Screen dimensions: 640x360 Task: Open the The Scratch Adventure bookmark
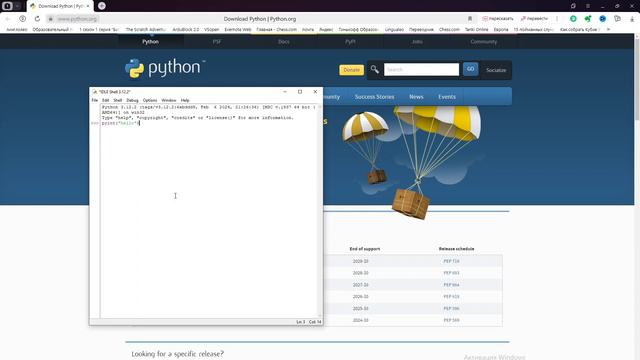[x=146, y=29]
